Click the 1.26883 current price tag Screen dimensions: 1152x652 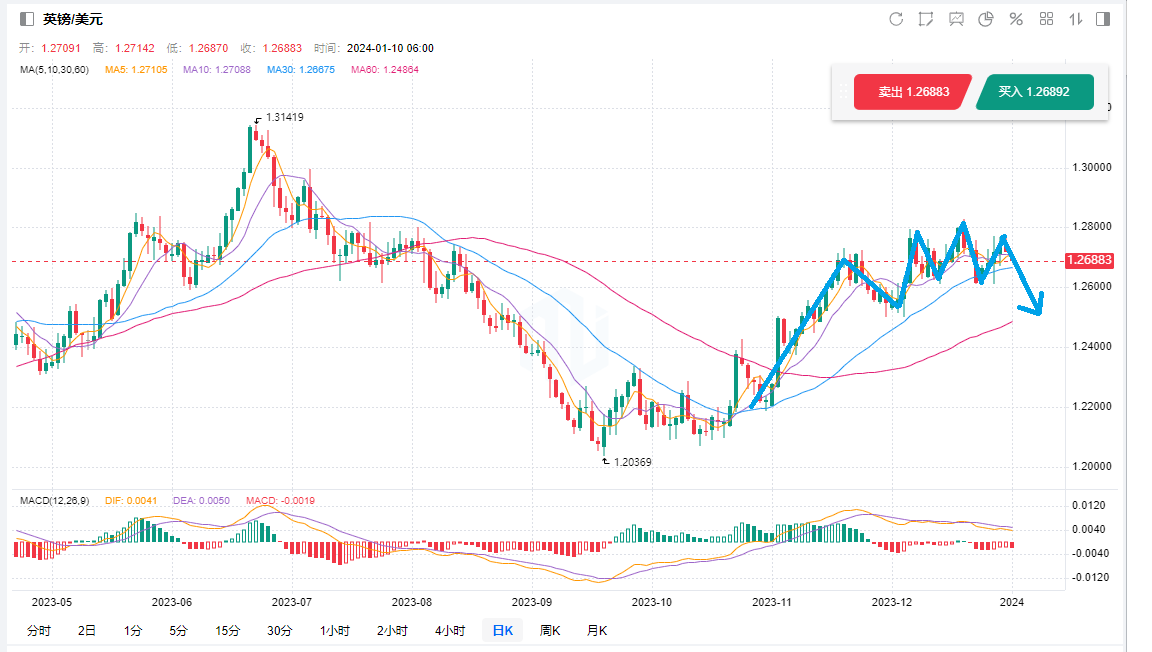click(x=1089, y=261)
